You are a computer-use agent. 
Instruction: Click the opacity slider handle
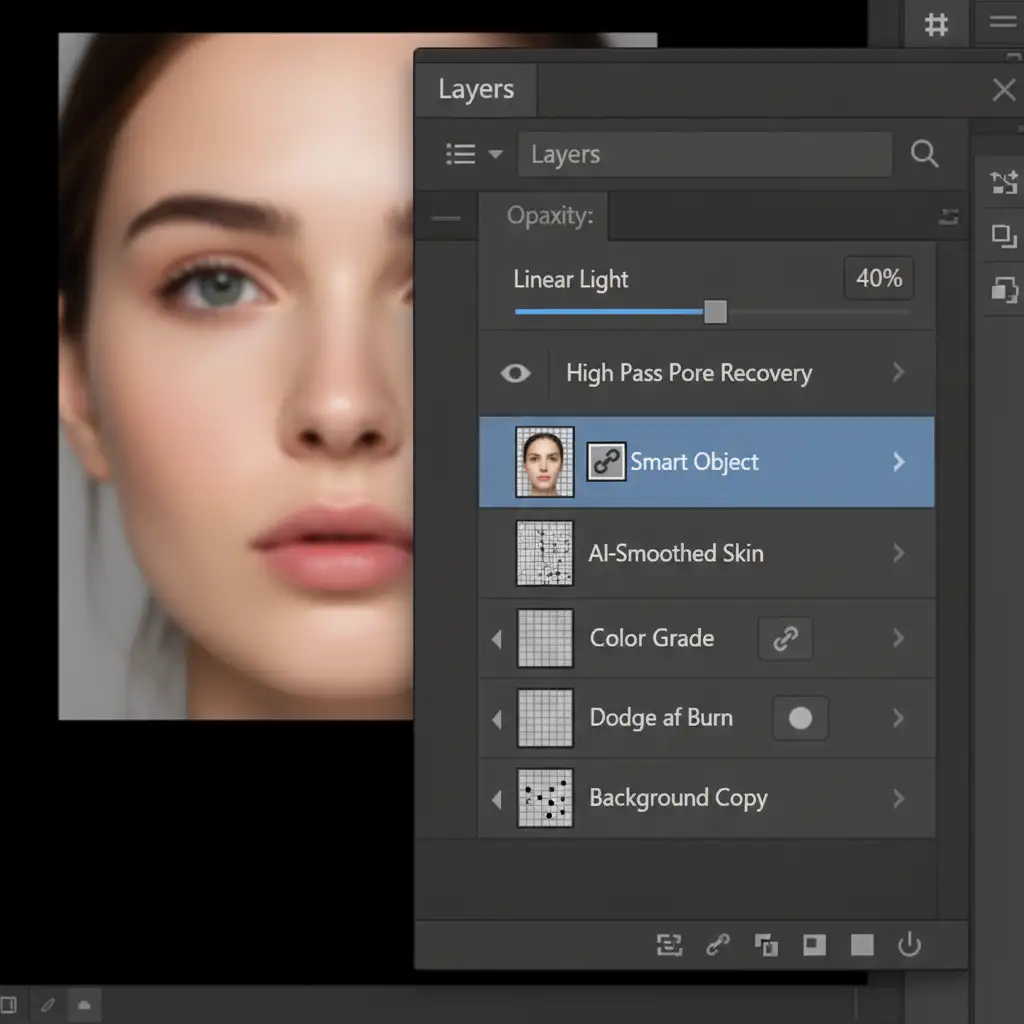pyautogui.click(x=715, y=313)
